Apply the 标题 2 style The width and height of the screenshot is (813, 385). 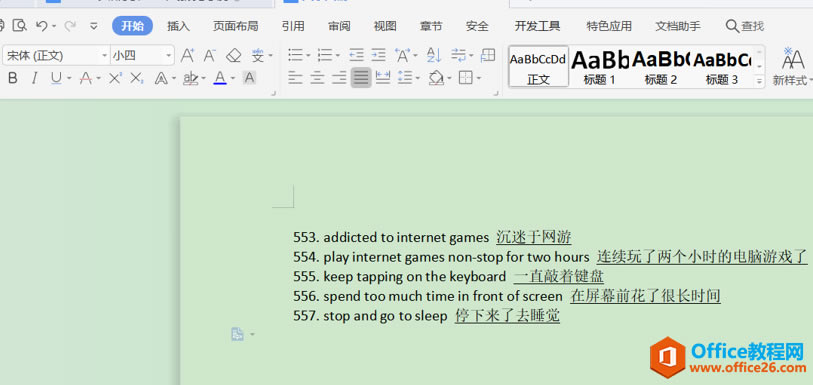[x=661, y=66]
